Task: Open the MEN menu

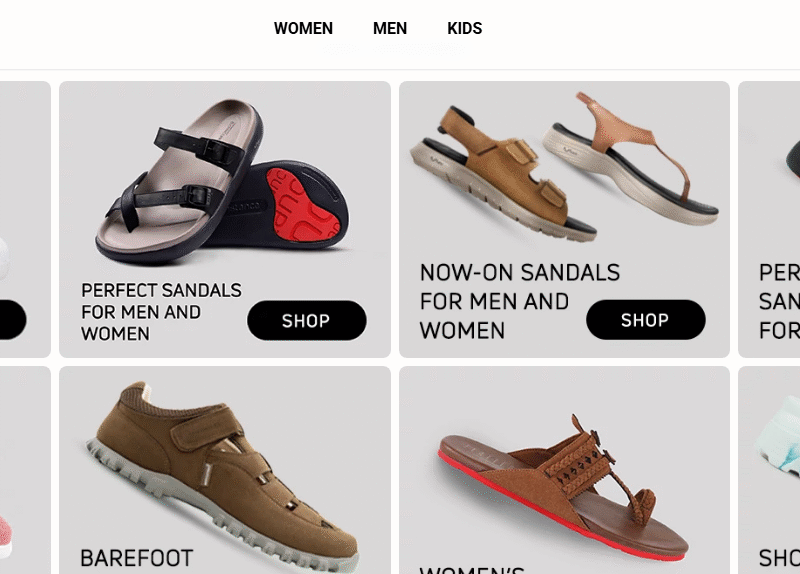Action: 390,29
